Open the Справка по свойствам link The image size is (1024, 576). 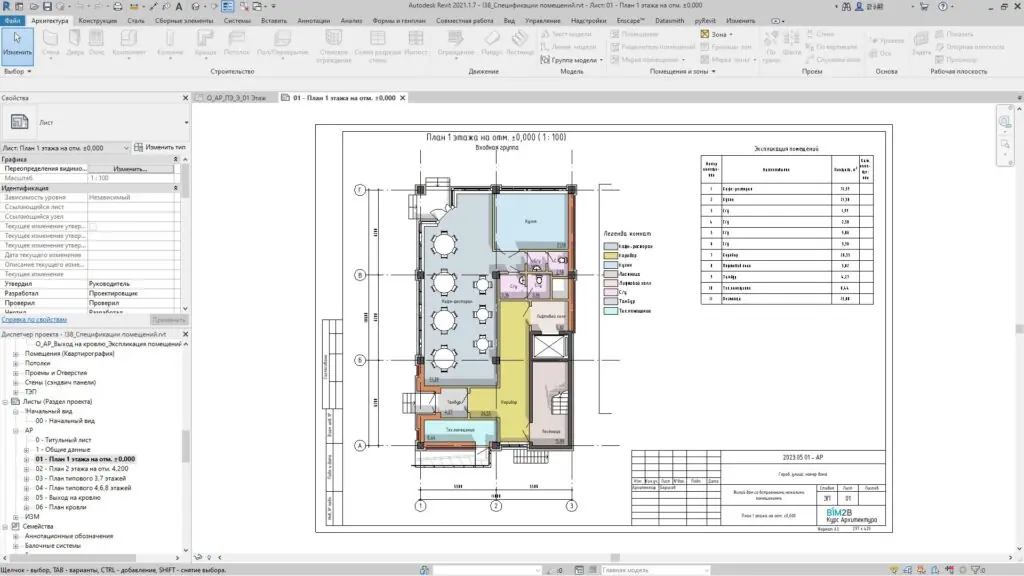(34, 319)
